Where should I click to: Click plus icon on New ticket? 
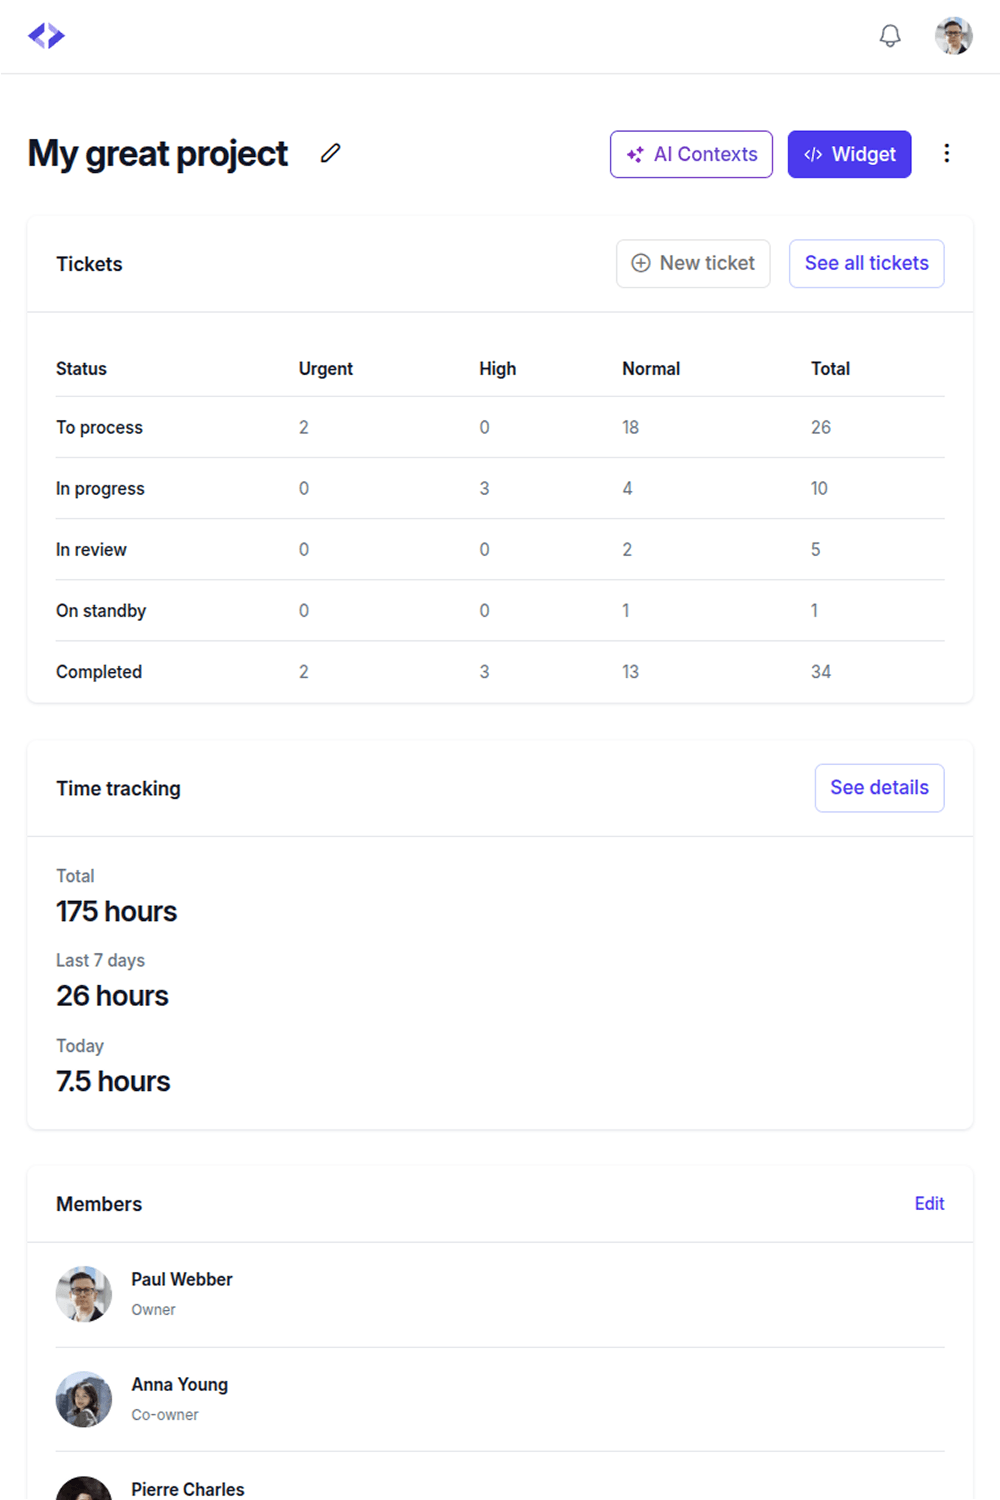point(641,263)
